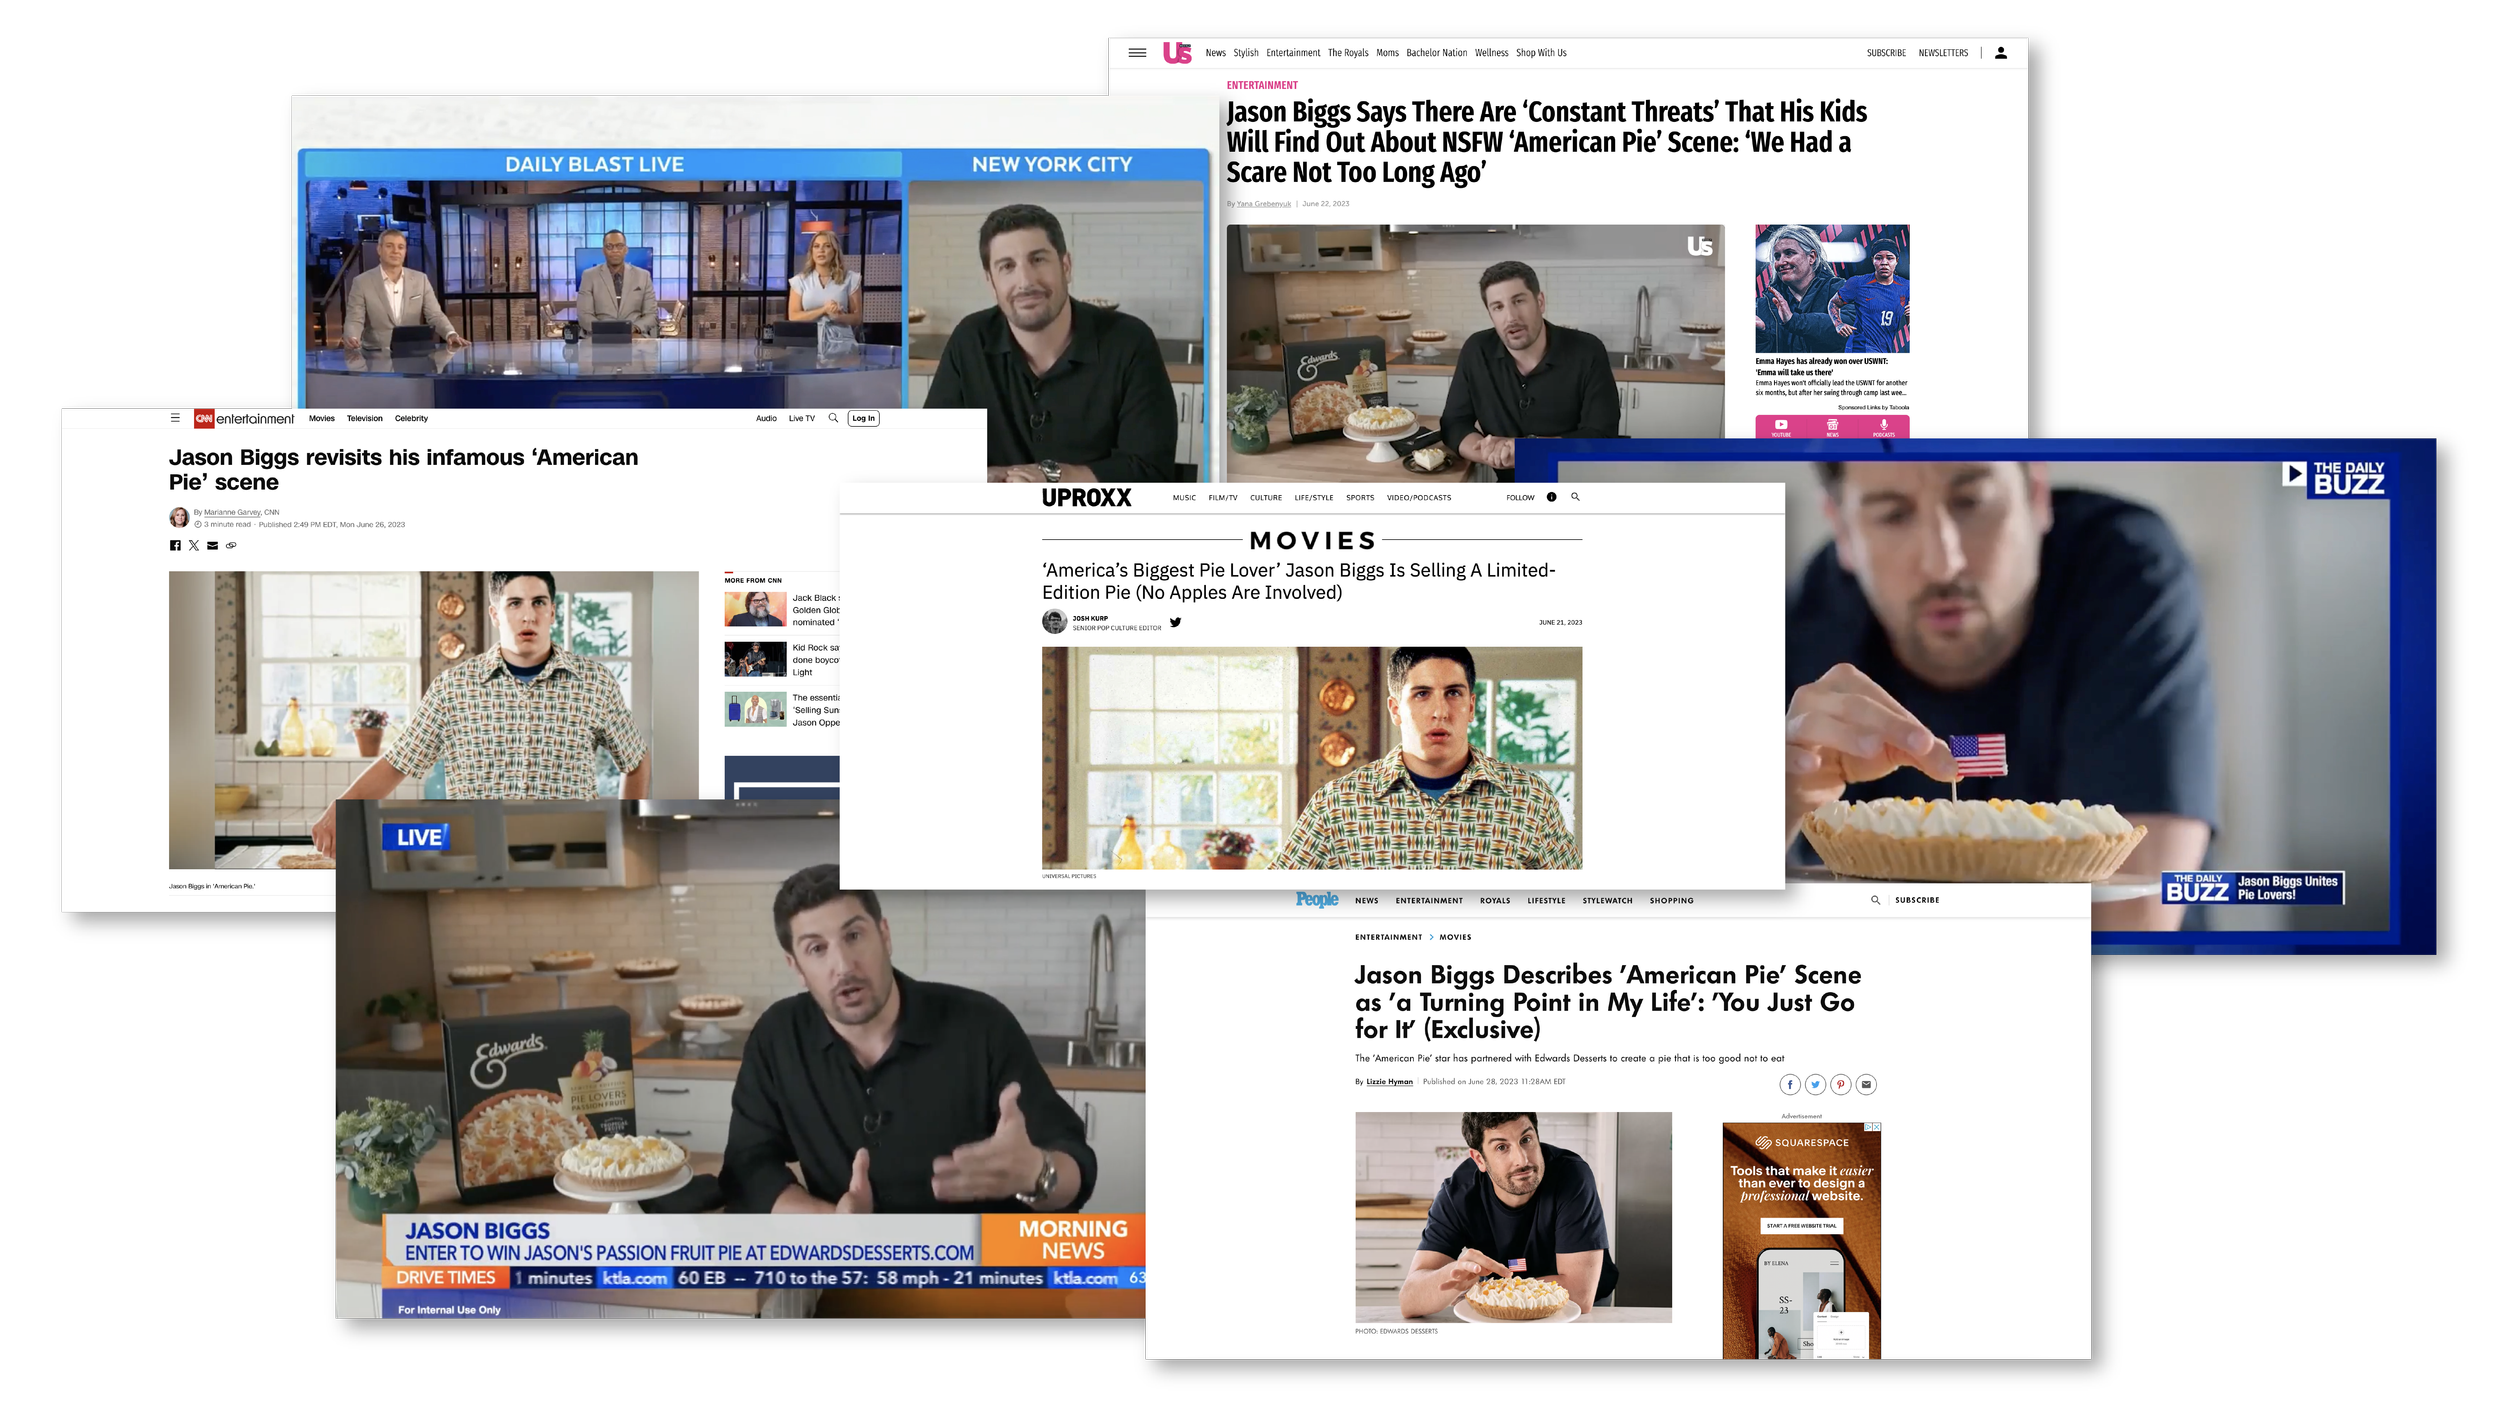The image size is (2500, 1406).
Task: Open Bachelor Nation in Us Weekly nav
Action: coord(1436,53)
